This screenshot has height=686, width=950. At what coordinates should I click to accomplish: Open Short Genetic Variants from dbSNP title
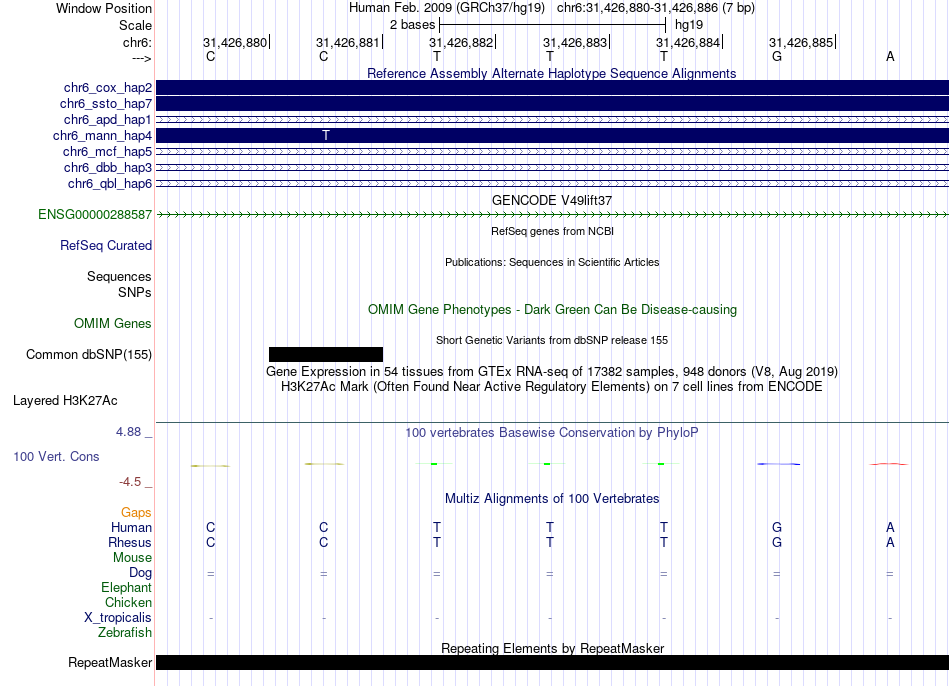pos(552,340)
